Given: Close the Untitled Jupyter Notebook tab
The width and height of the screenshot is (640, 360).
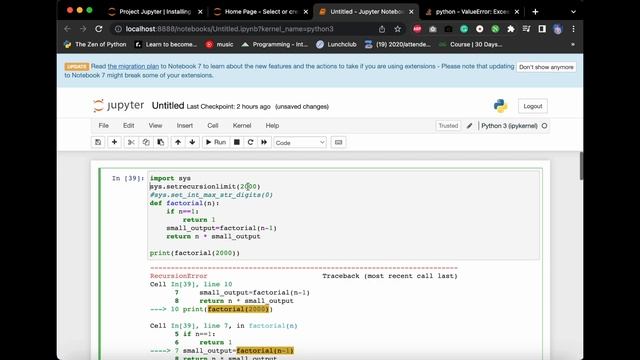Looking at the screenshot, I should [411, 12].
